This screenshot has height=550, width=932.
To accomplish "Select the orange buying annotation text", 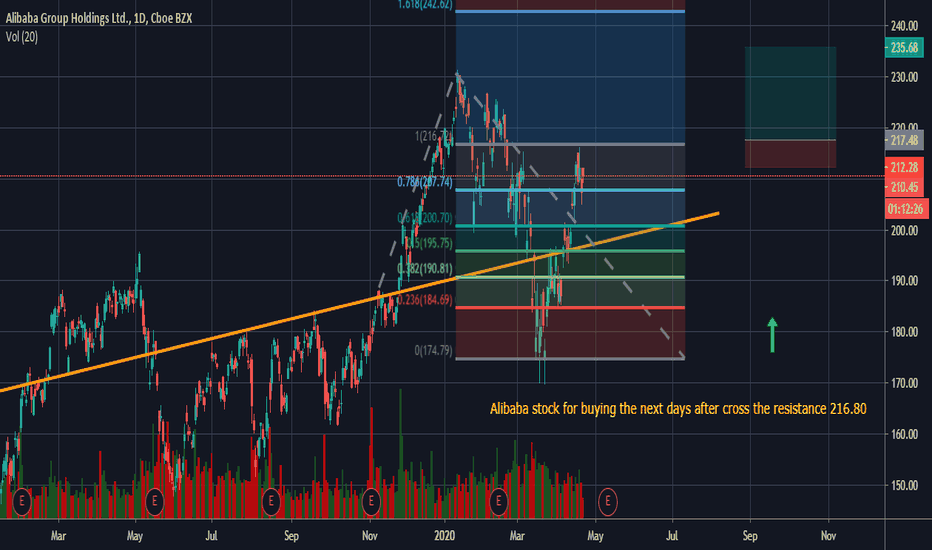I will (678, 408).
